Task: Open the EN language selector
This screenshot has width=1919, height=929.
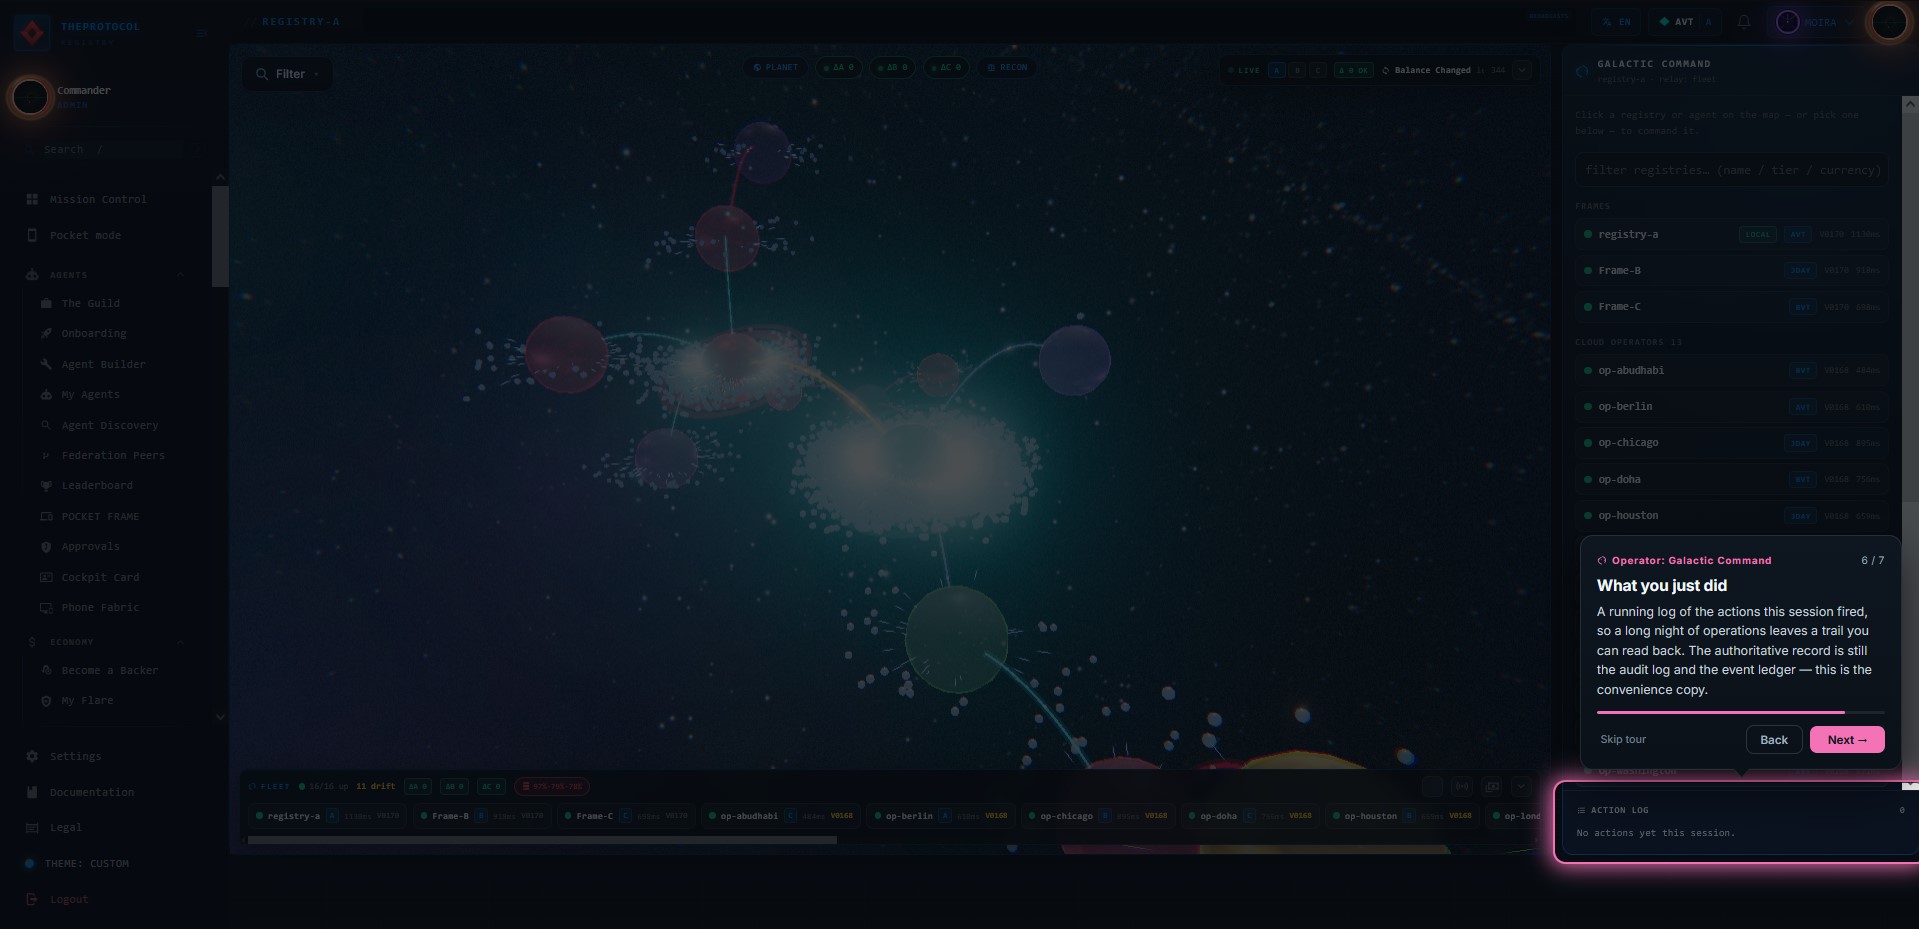Action: point(1617,22)
